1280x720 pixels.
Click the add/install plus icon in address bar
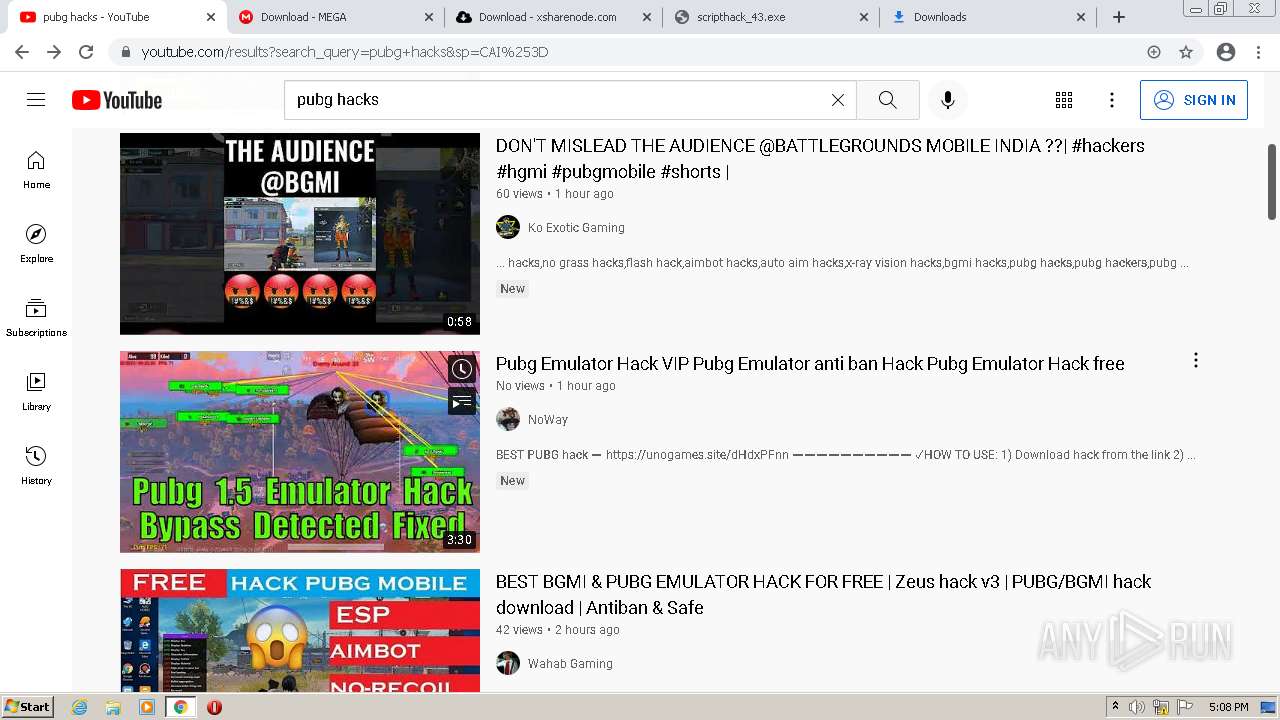[x=1154, y=52]
